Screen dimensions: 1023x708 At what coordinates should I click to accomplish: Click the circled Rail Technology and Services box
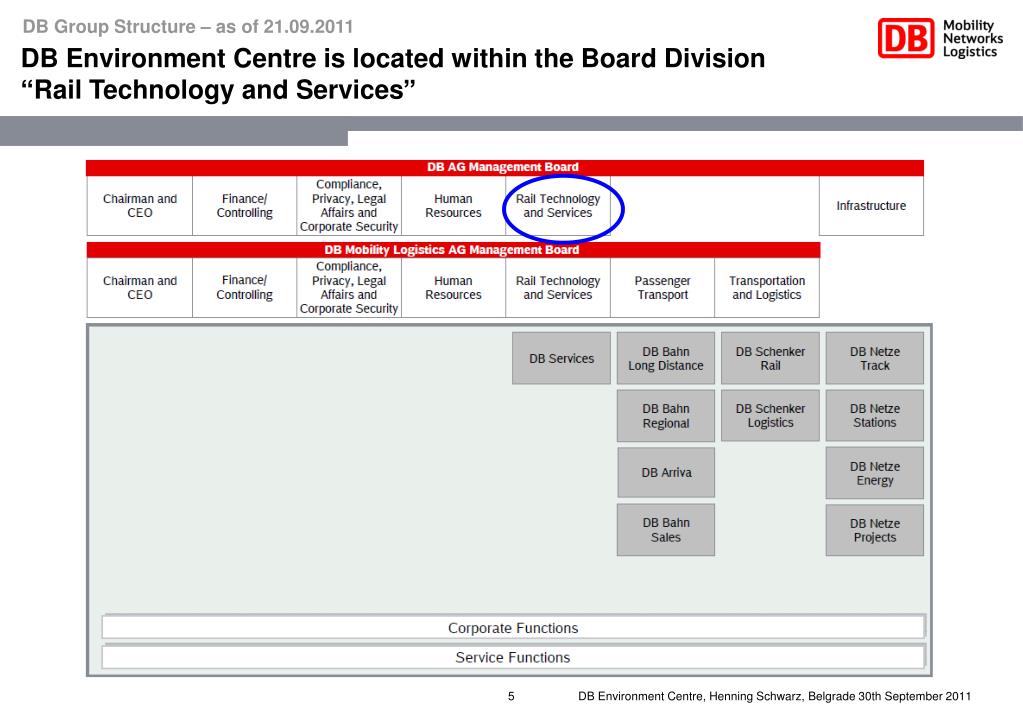click(558, 206)
